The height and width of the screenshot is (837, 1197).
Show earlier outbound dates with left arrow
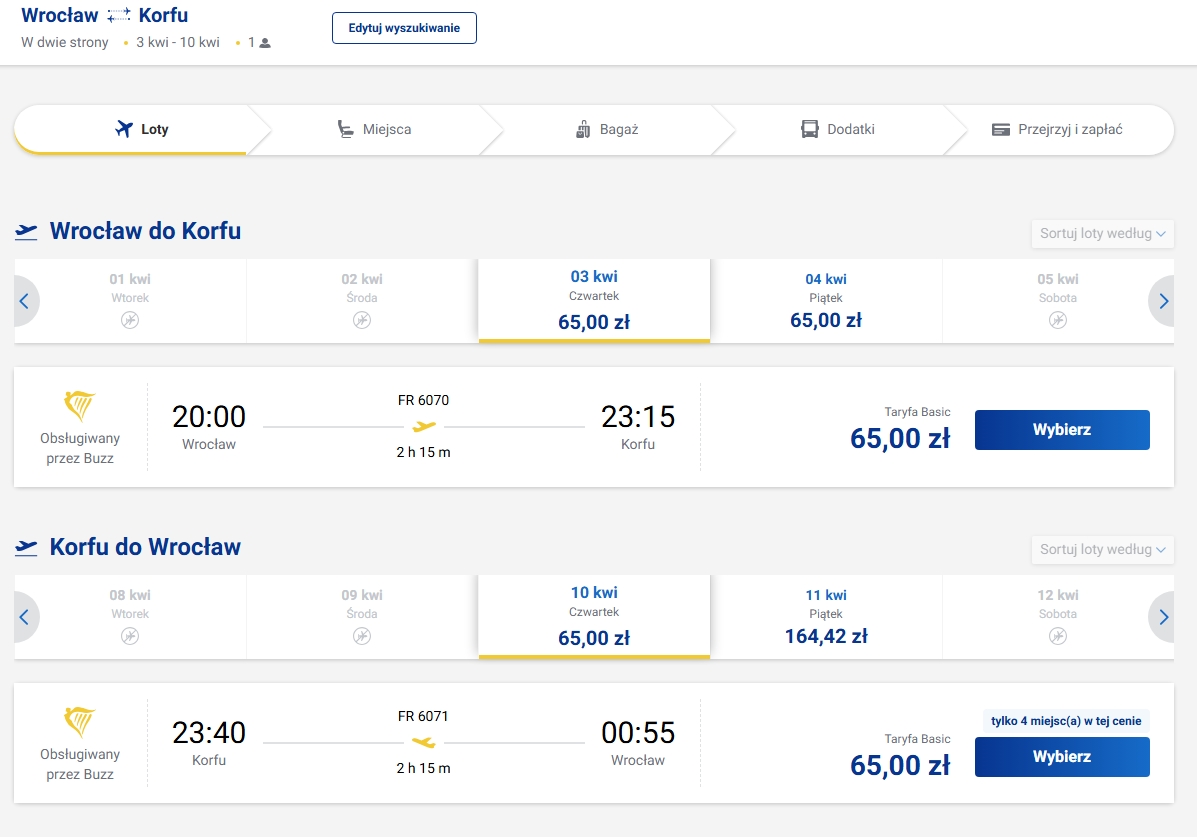[24, 301]
